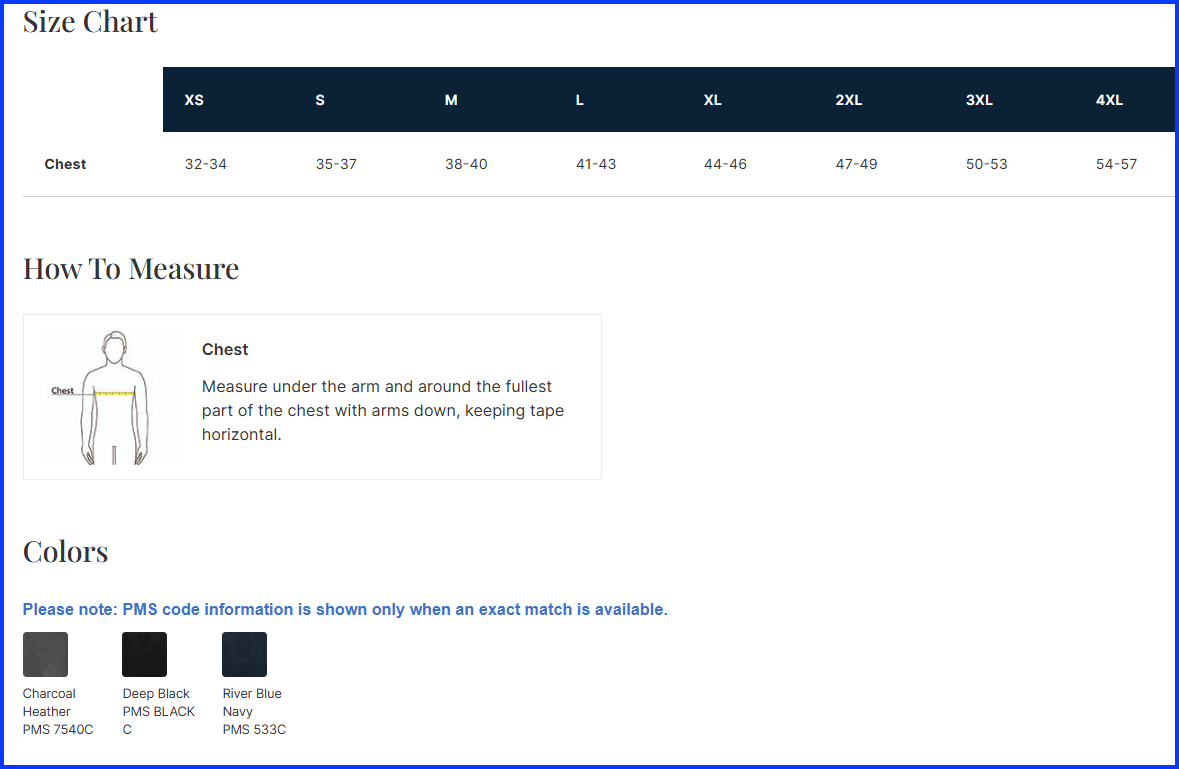The image size is (1179, 769).
Task: Click the 2XL column header
Action: click(848, 100)
